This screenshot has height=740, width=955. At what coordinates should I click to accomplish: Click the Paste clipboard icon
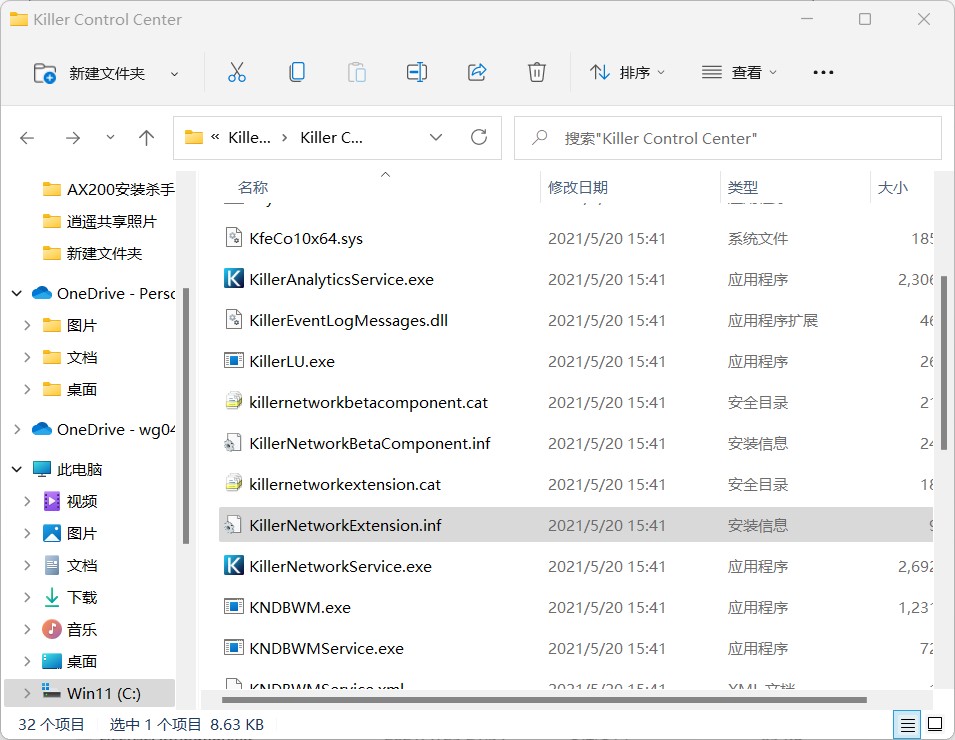pos(356,72)
